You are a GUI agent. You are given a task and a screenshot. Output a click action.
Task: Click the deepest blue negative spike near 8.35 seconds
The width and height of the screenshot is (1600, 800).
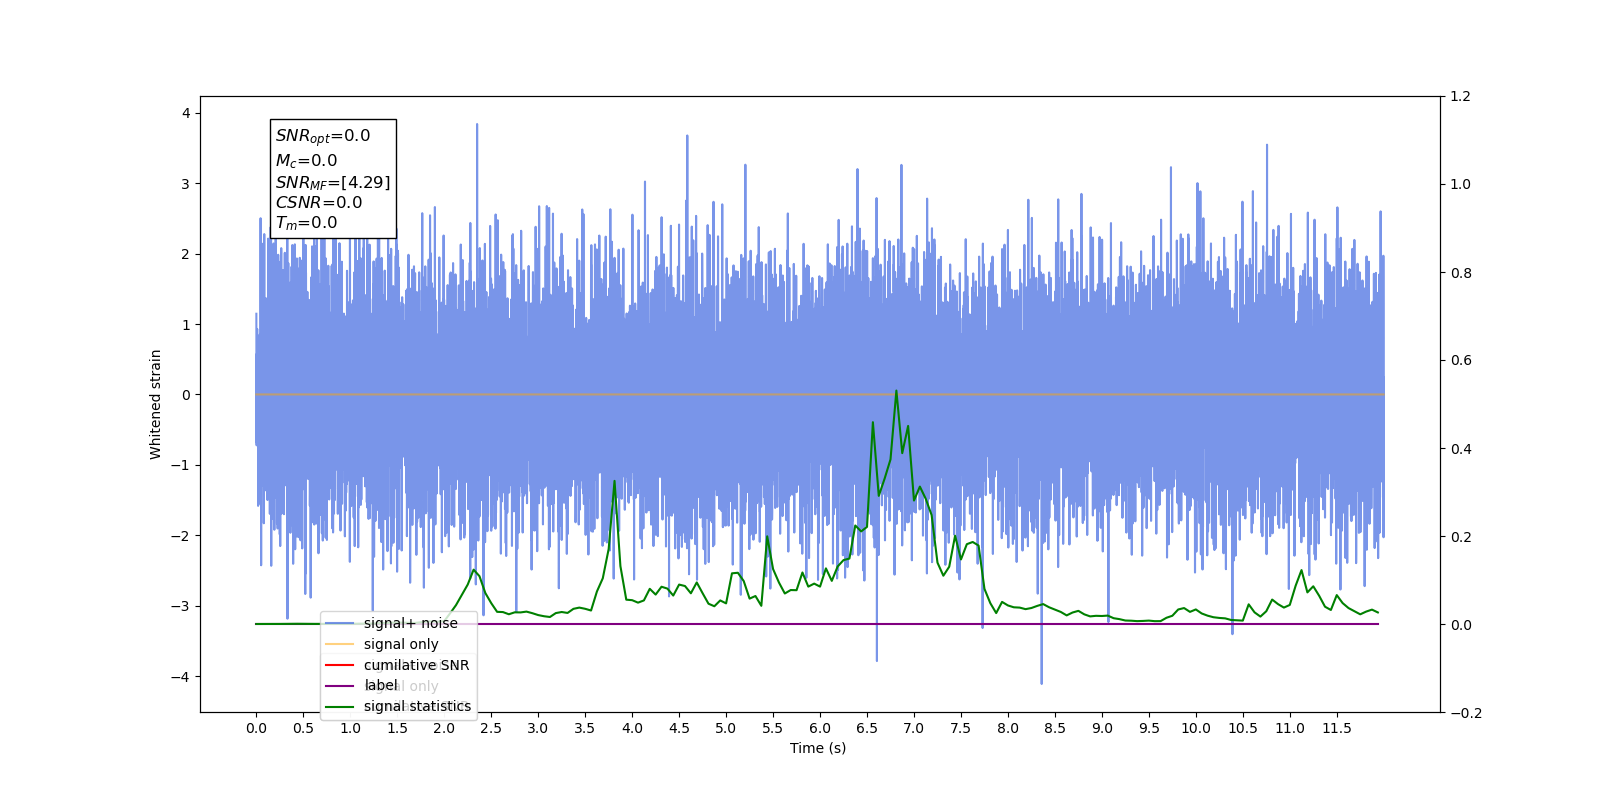[1041, 682]
